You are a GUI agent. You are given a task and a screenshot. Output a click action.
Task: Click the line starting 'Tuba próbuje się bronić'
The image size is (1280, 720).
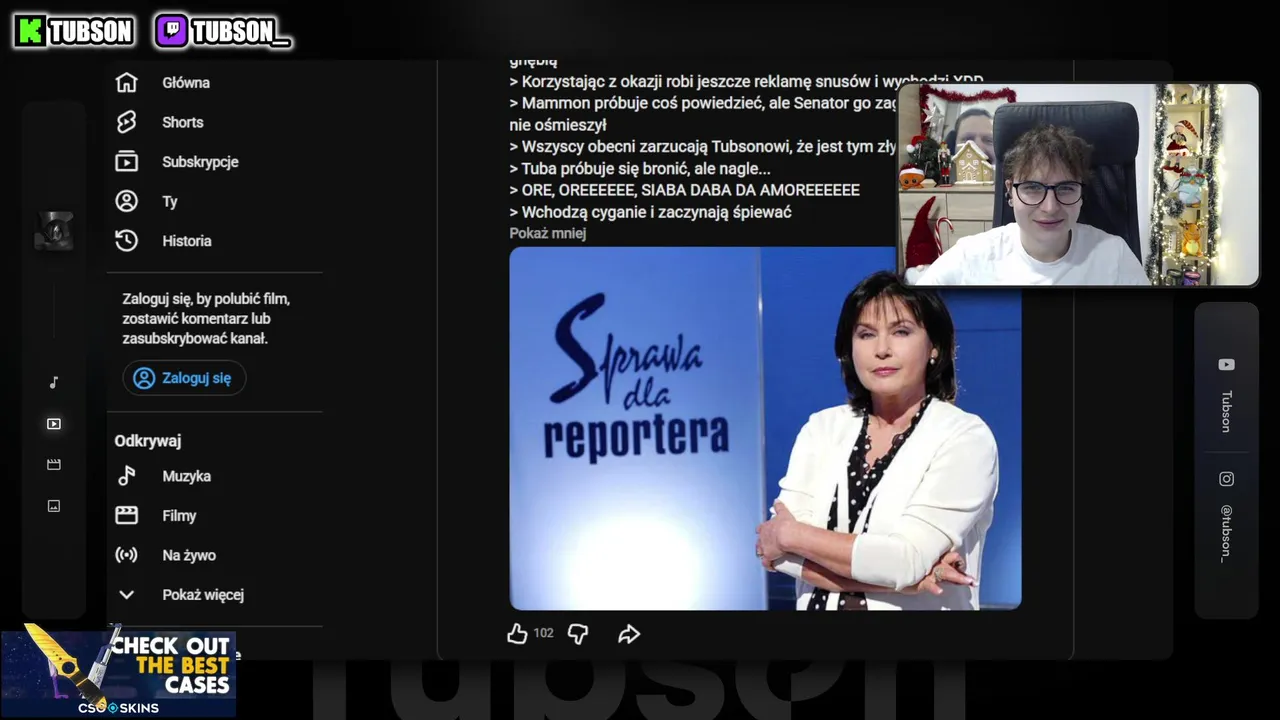pos(640,169)
